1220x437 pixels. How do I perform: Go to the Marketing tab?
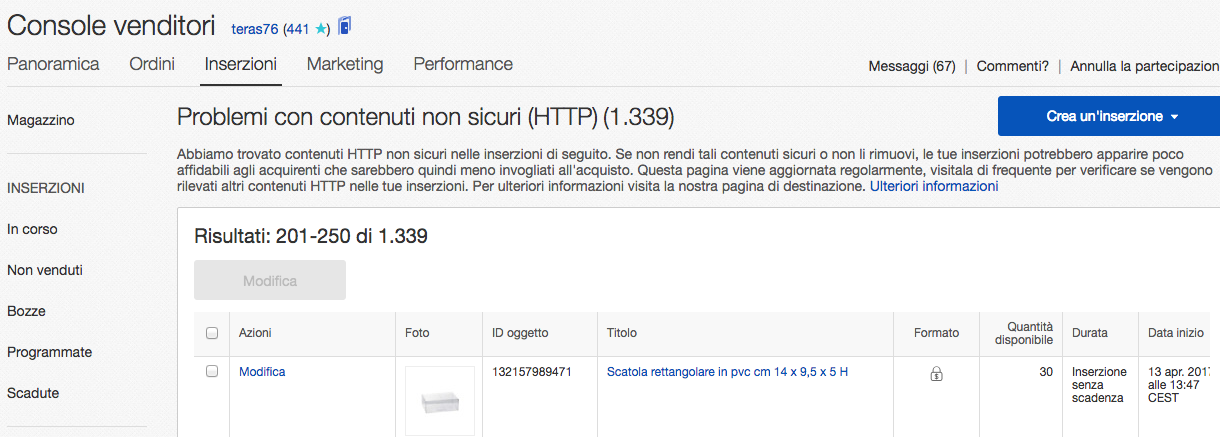pos(345,64)
